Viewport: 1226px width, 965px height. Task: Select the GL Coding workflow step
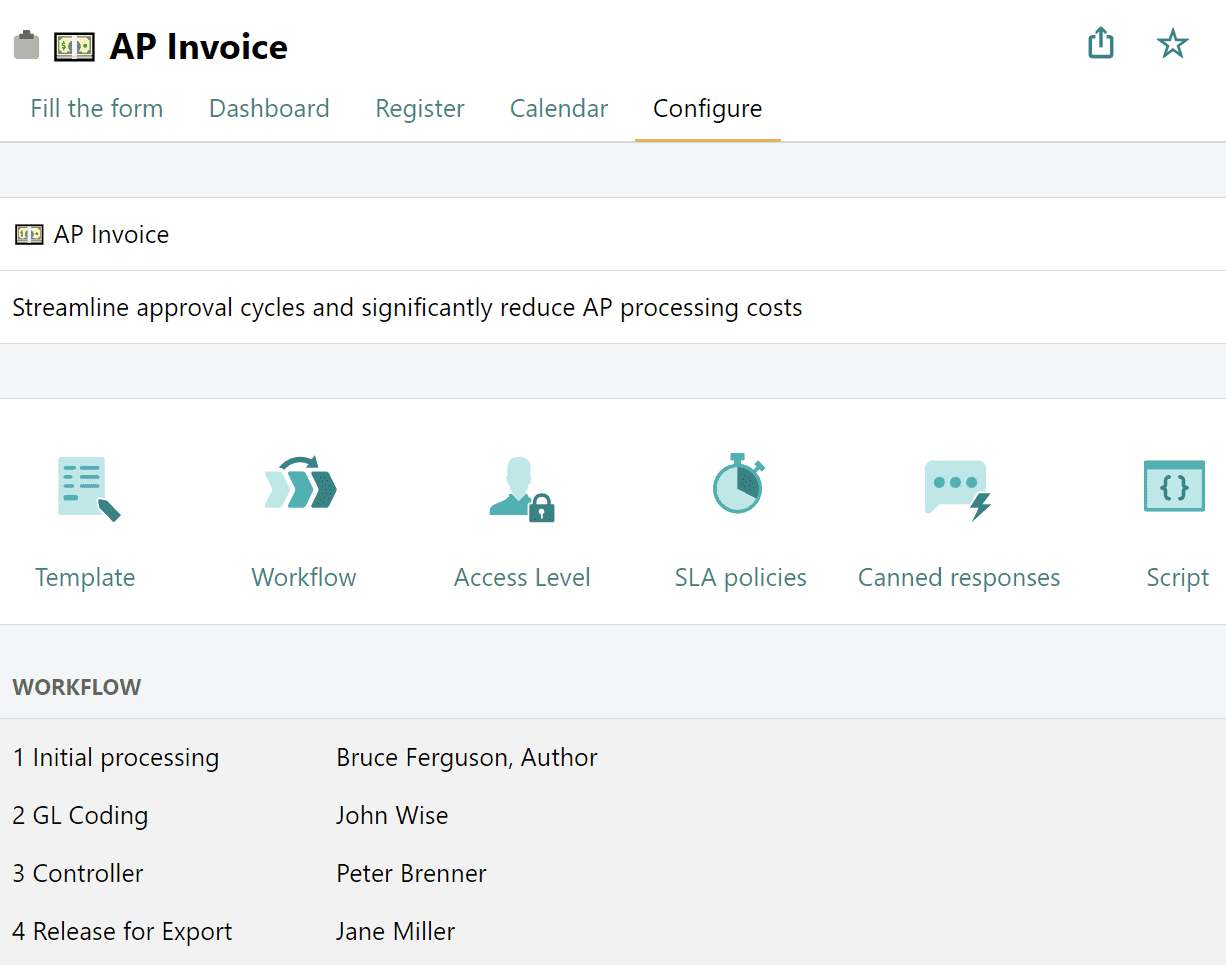click(x=80, y=815)
